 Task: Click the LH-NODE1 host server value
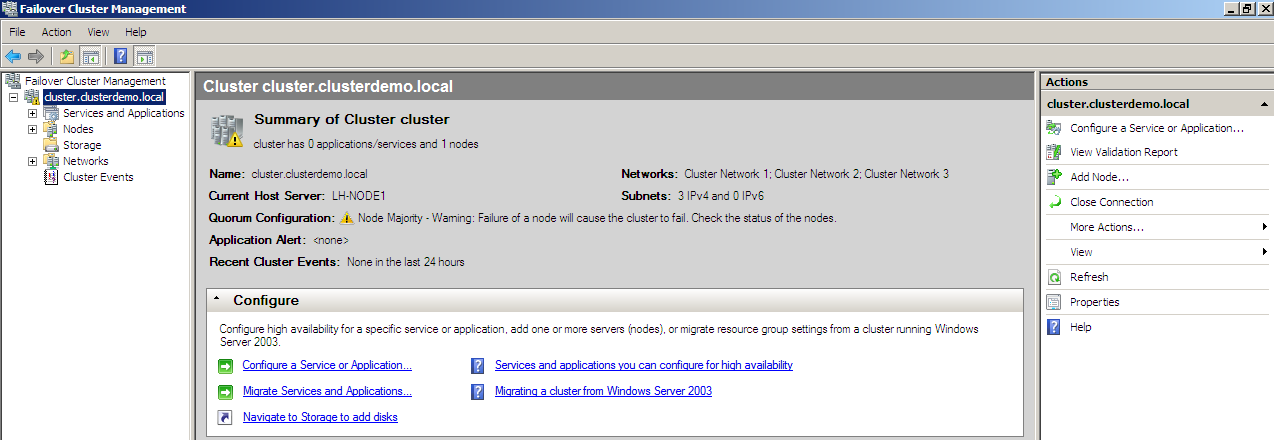click(x=359, y=196)
